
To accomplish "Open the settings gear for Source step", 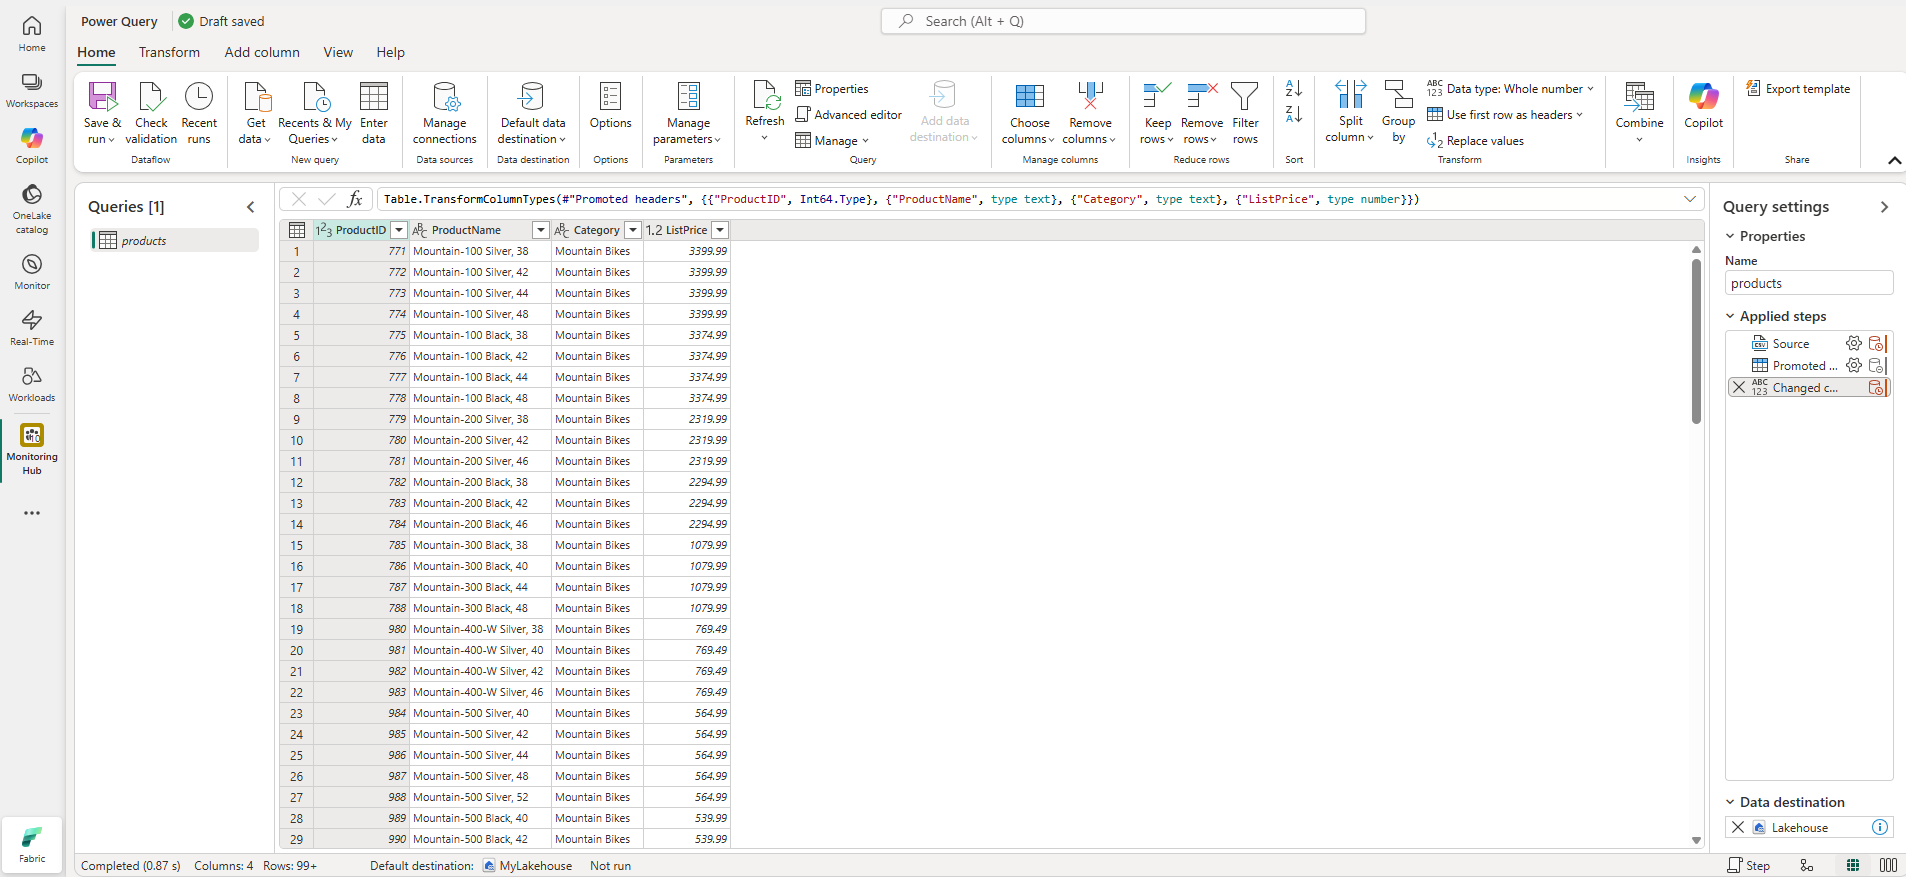I will pyautogui.click(x=1853, y=343).
